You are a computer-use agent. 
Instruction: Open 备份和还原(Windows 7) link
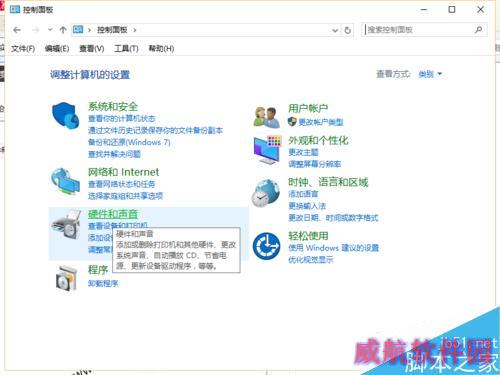(129, 142)
